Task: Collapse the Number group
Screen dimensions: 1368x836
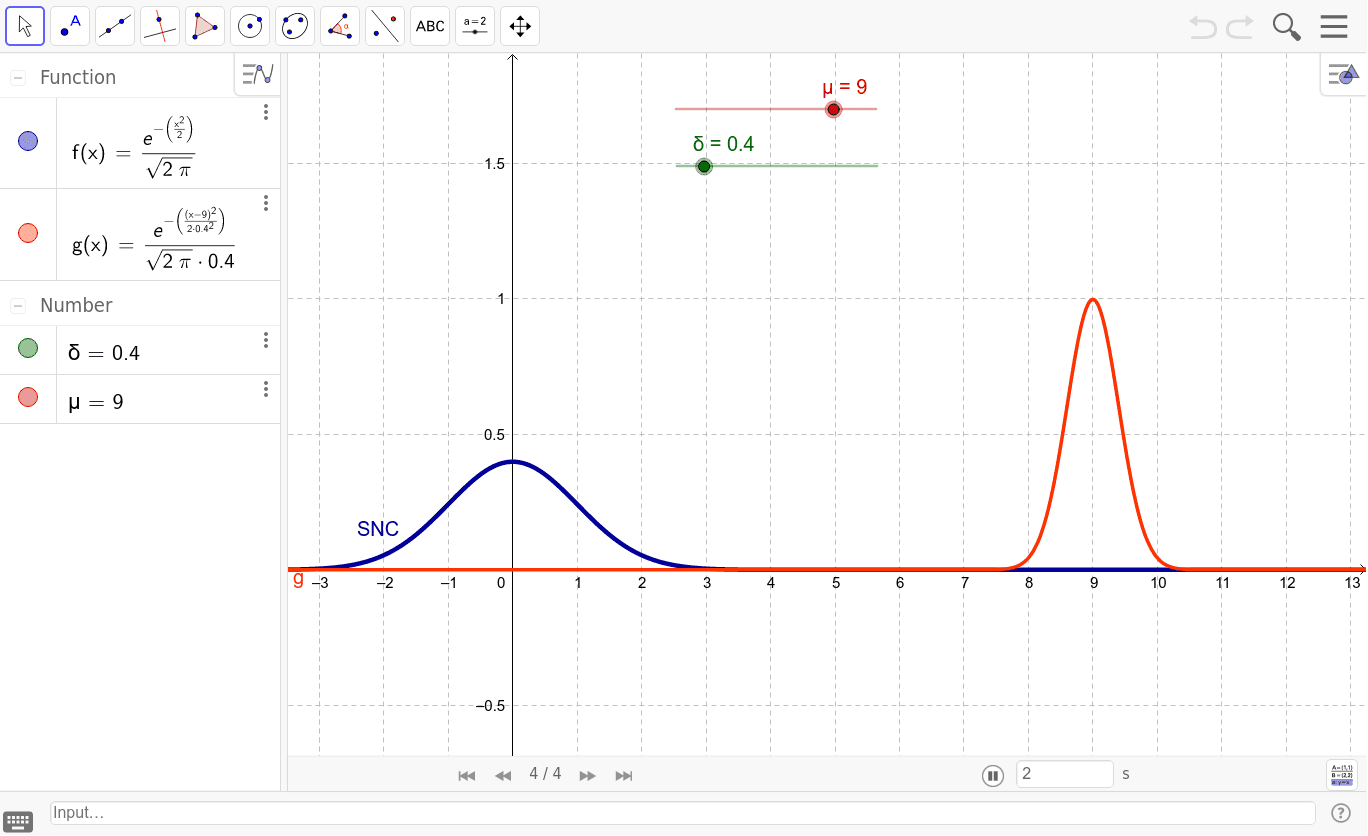Action: click(x=18, y=306)
